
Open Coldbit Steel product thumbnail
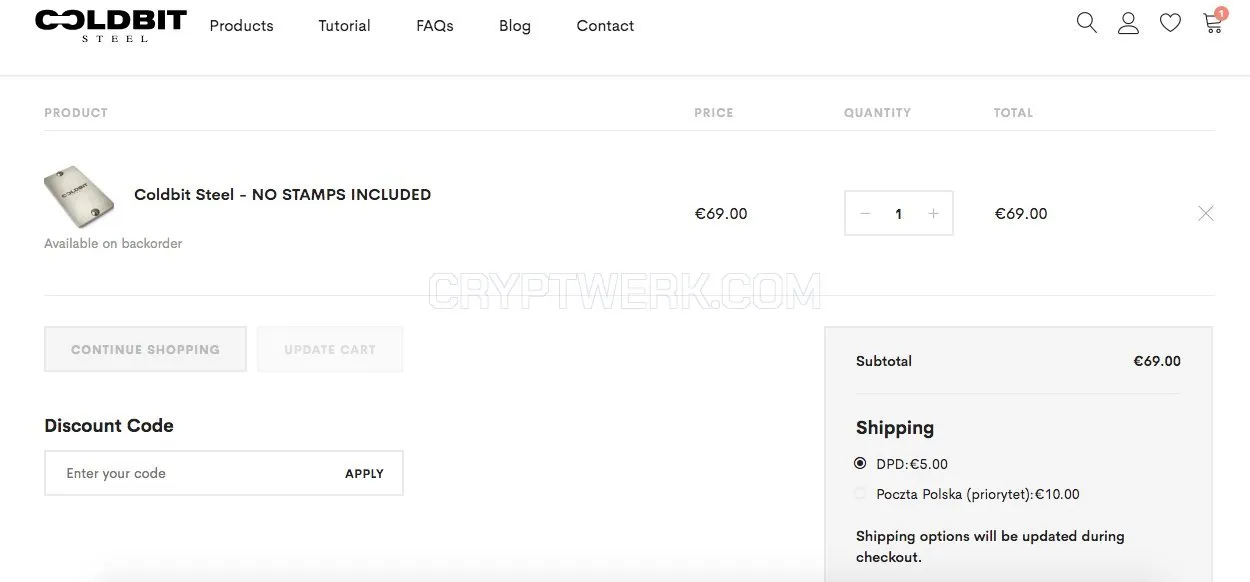79,196
